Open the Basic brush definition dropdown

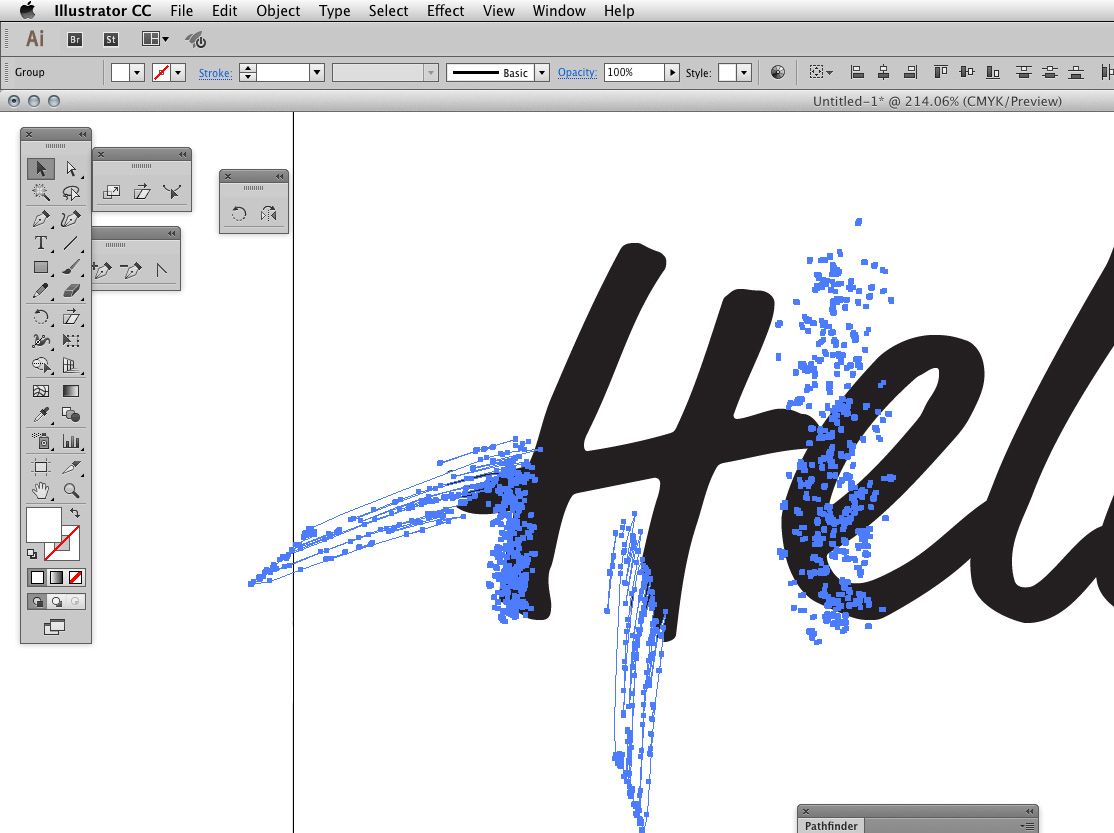pos(541,71)
